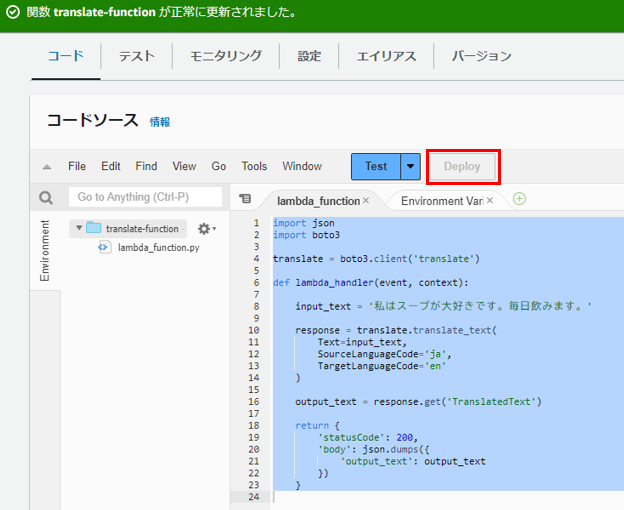Click the success checkmark icon in green banner
The width and height of the screenshot is (624, 510).
click(x=13, y=12)
